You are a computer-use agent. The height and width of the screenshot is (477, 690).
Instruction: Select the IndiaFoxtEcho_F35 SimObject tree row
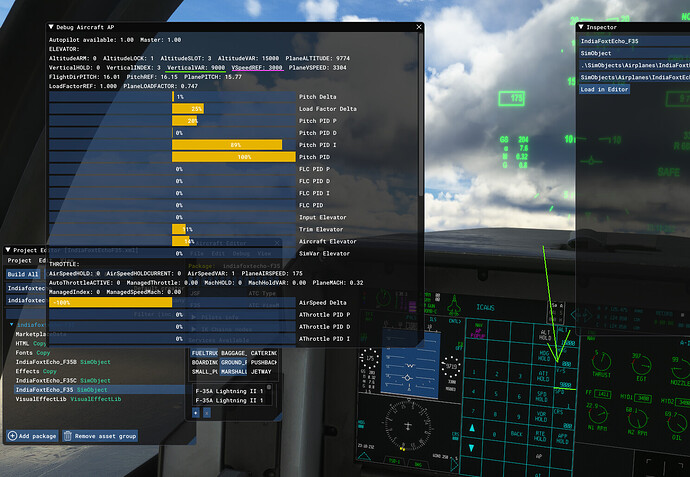pyautogui.click(x=99, y=390)
